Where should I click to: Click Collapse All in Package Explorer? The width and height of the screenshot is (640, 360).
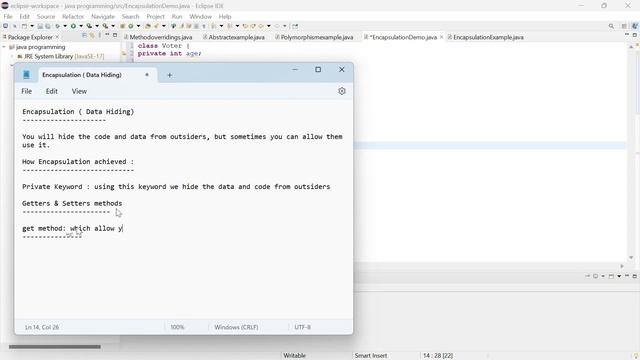pyautogui.click(x=84, y=36)
